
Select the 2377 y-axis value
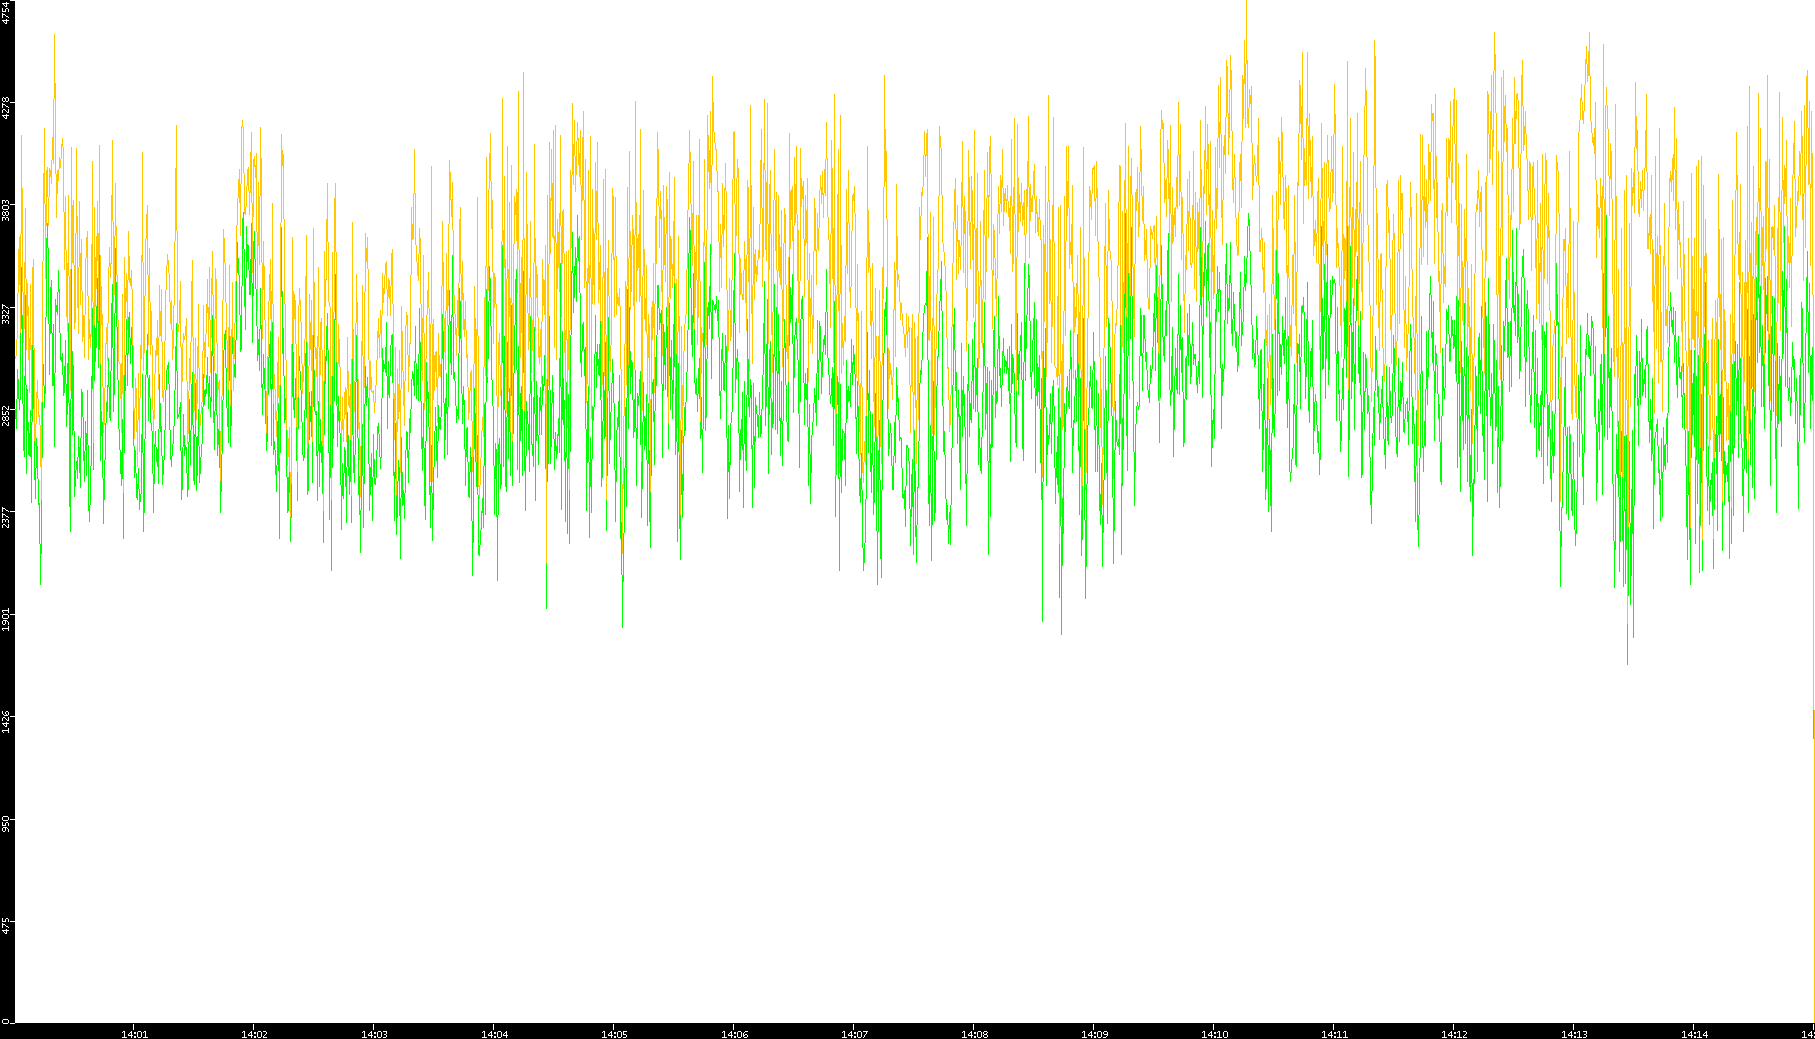click(x=6, y=518)
